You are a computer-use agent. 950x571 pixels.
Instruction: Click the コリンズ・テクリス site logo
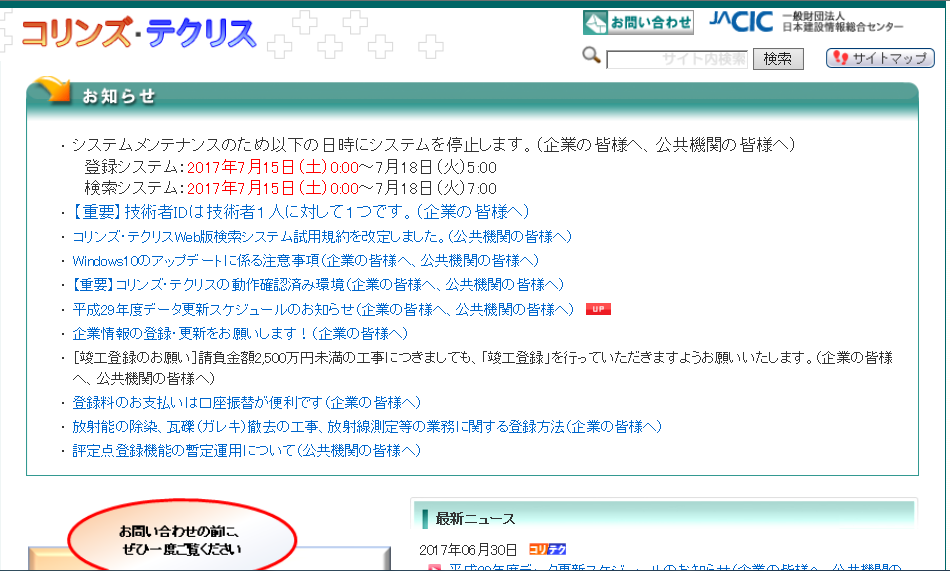(x=138, y=33)
